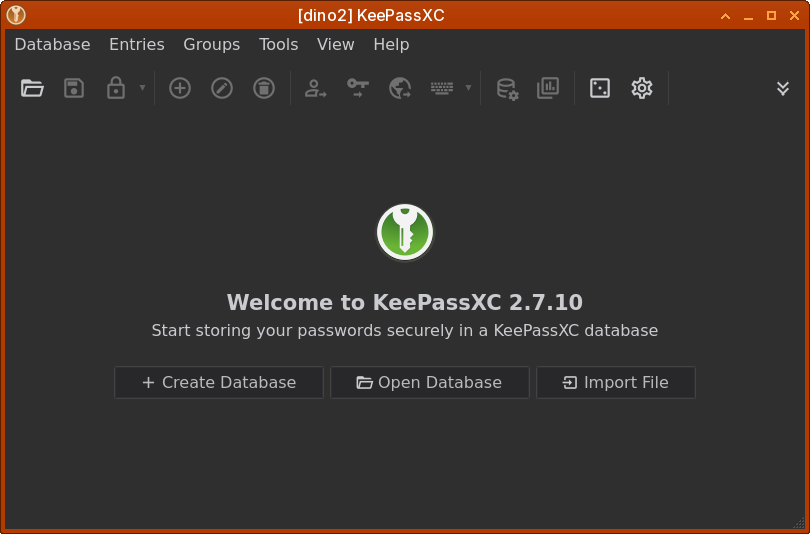This screenshot has width=810, height=534.
Task: Click the Delete Entry trash icon
Action: click(264, 88)
